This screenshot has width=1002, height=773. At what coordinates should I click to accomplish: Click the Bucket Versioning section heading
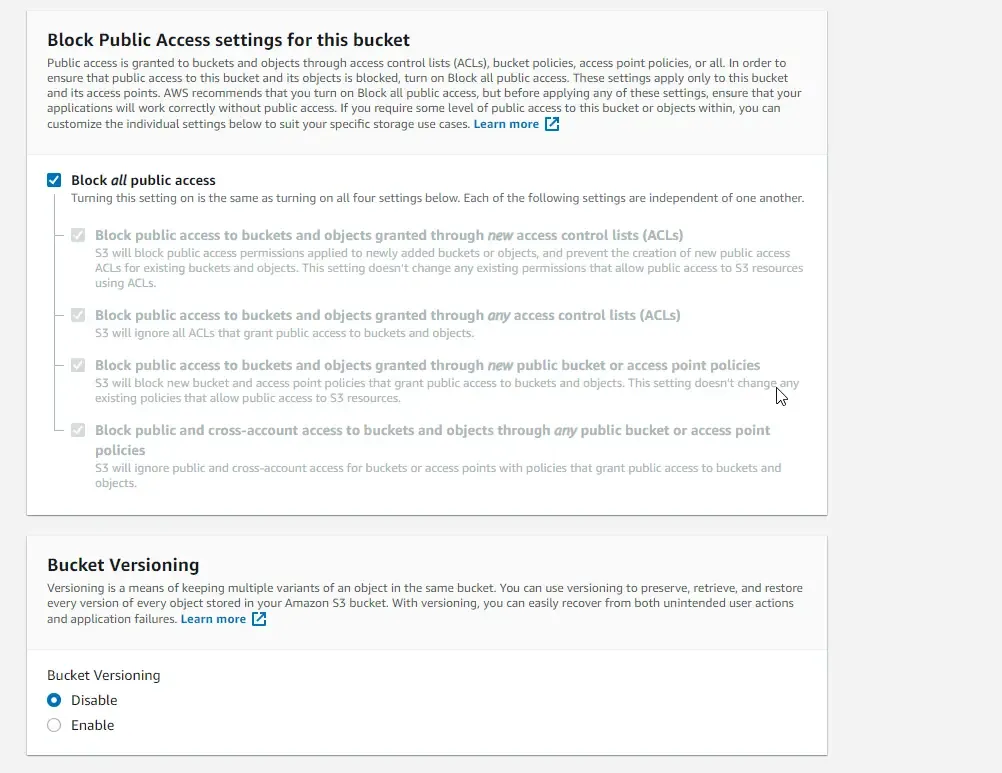[x=124, y=565]
